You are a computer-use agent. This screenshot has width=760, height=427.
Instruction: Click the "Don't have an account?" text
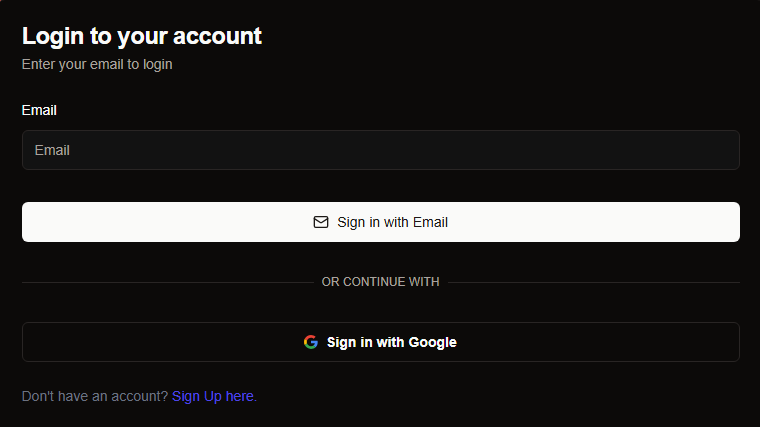(95, 396)
